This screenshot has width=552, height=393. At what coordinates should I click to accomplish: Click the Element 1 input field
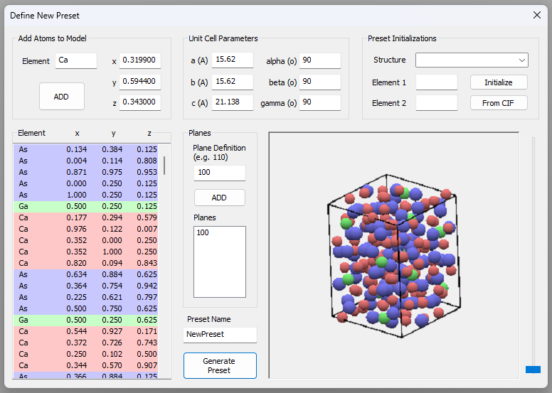coord(436,82)
